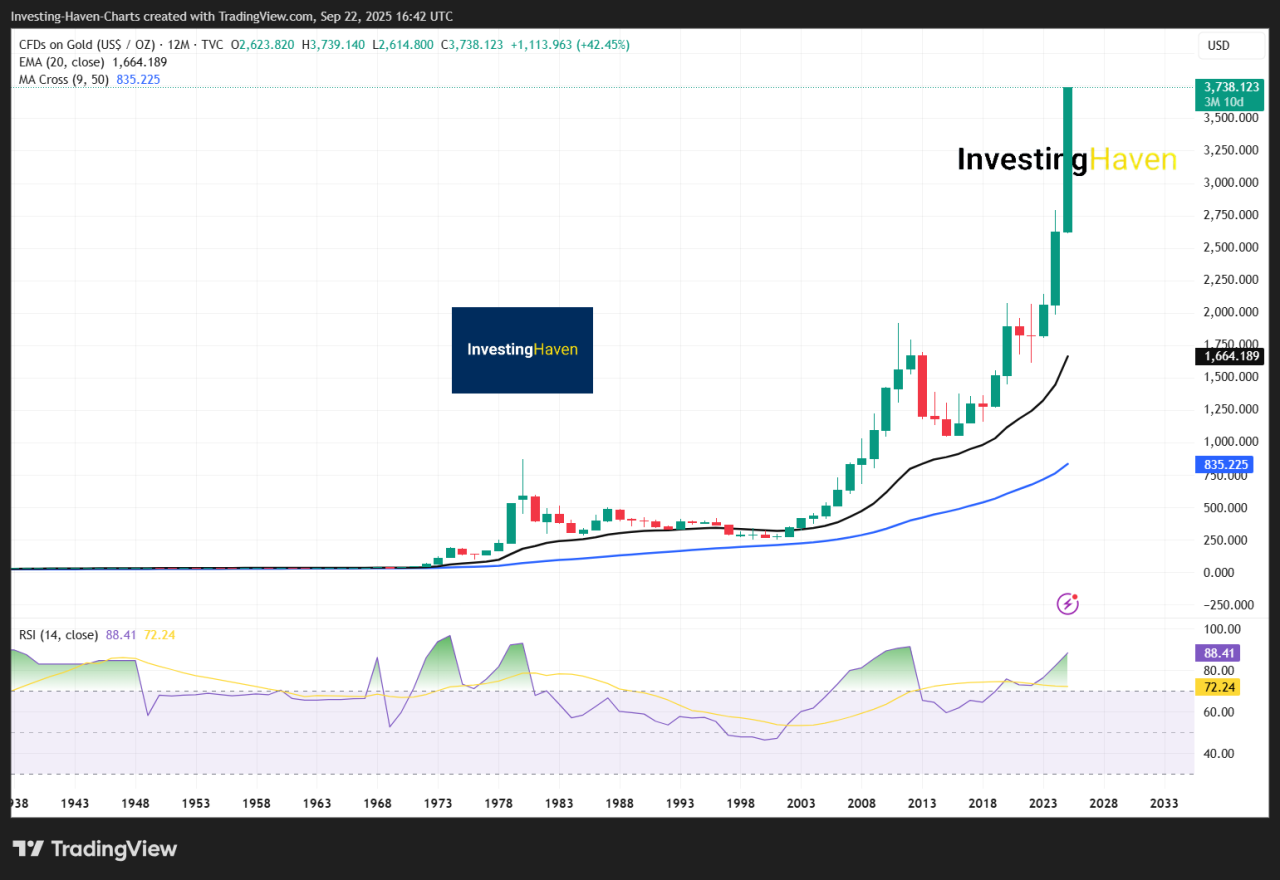
Task: Click the purple lightning bolt icon
Action: point(1068,603)
